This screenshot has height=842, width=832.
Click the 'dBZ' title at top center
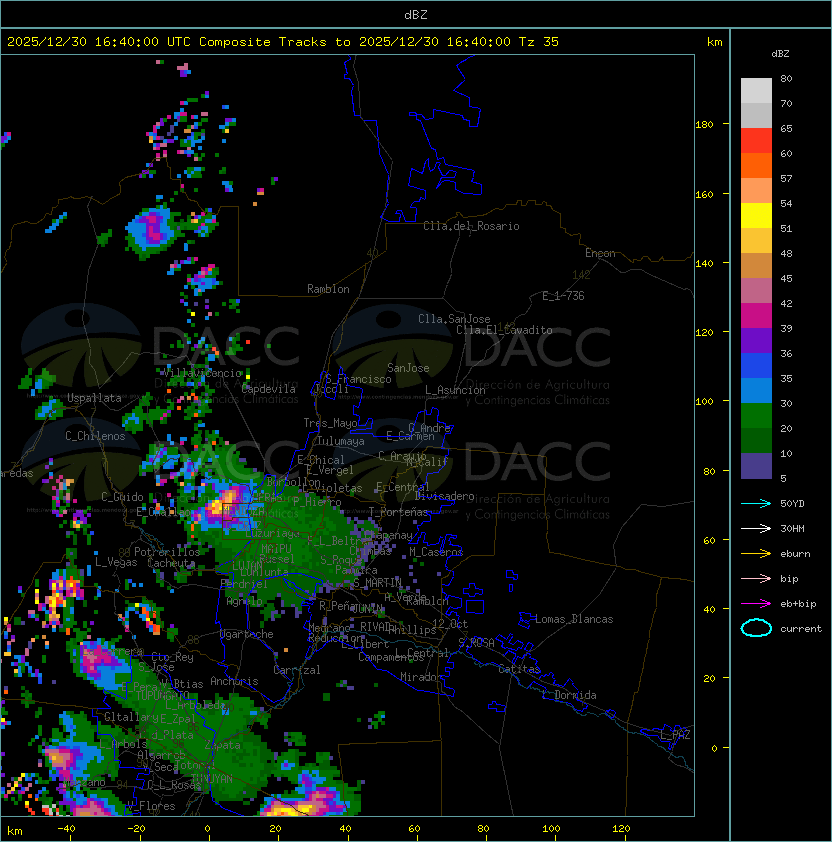[x=416, y=14]
